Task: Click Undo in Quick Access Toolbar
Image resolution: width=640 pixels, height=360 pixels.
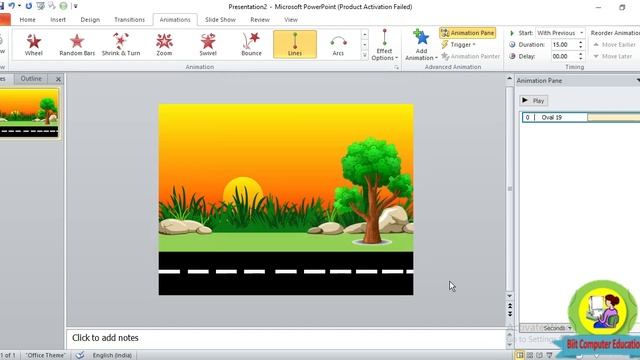Action: pos(11,6)
